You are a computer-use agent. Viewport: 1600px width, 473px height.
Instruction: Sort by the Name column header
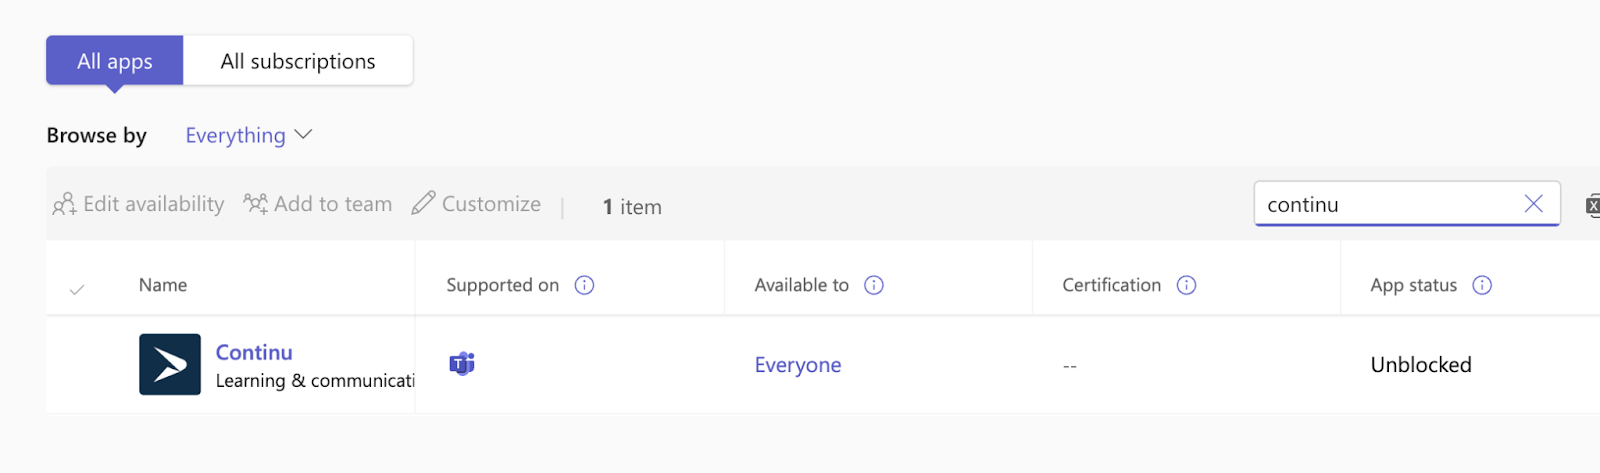(x=163, y=285)
